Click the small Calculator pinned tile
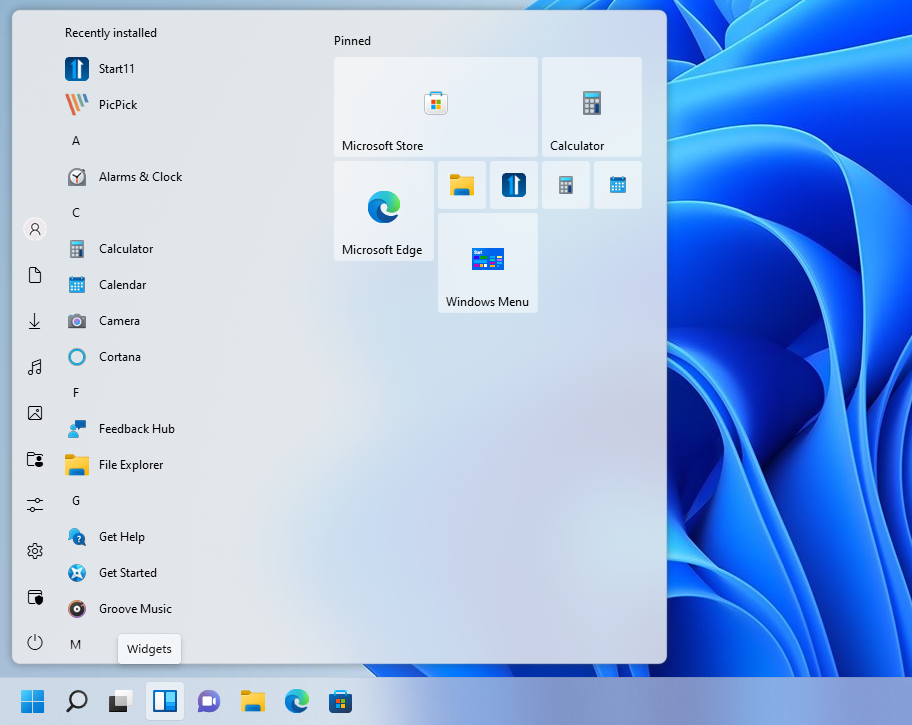 pos(566,185)
